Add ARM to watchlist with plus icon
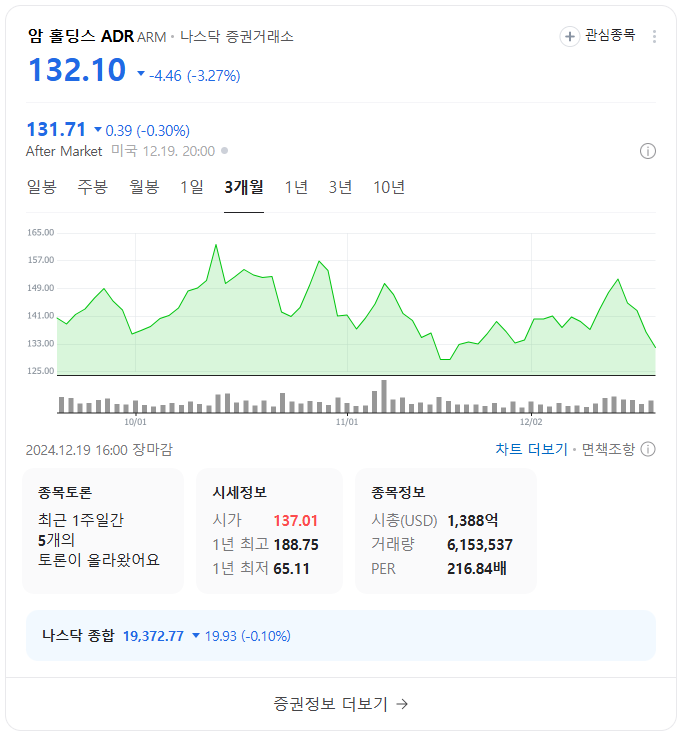The image size is (681, 740). (570, 36)
